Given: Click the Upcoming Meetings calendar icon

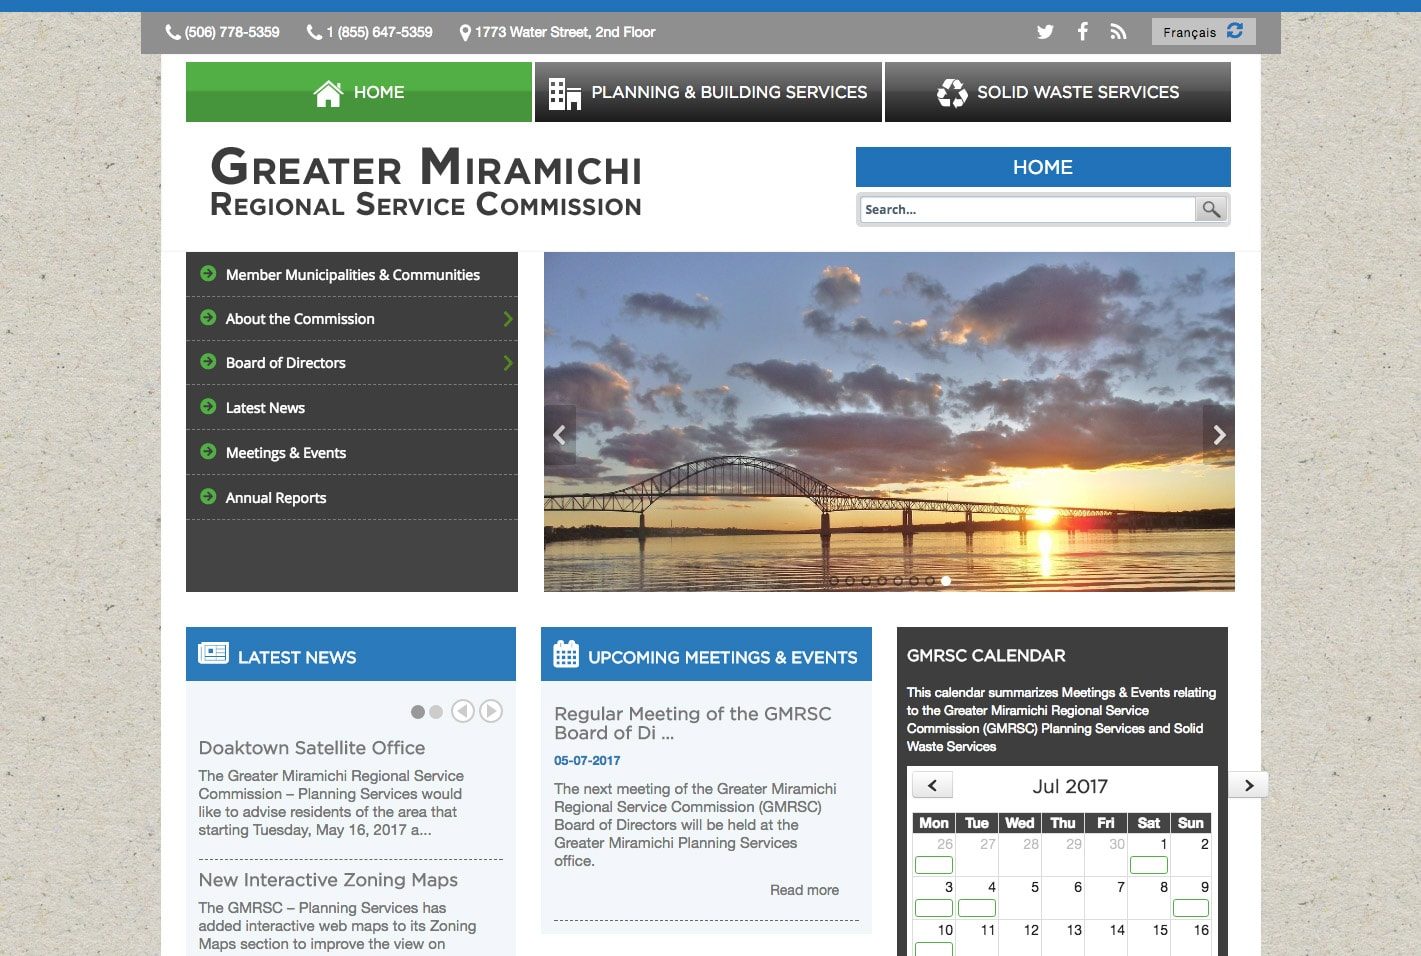Looking at the screenshot, I should (566, 654).
